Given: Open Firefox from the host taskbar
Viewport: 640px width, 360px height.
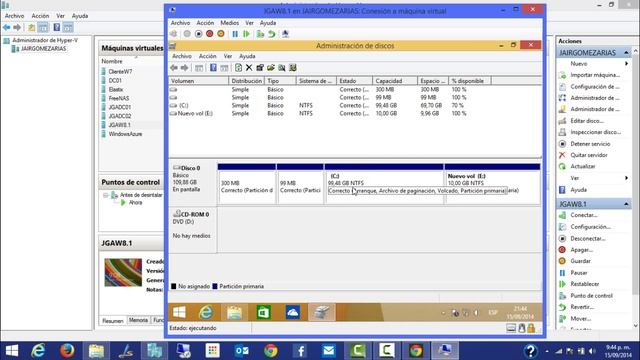Looking at the screenshot, I should [x=67, y=351].
